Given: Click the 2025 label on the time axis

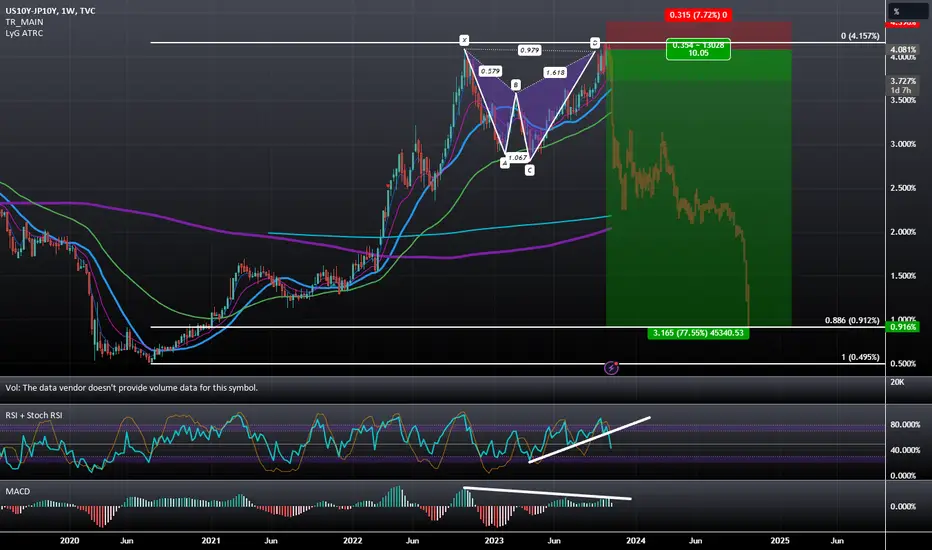Looking at the screenshot, I should coord(780,541).
